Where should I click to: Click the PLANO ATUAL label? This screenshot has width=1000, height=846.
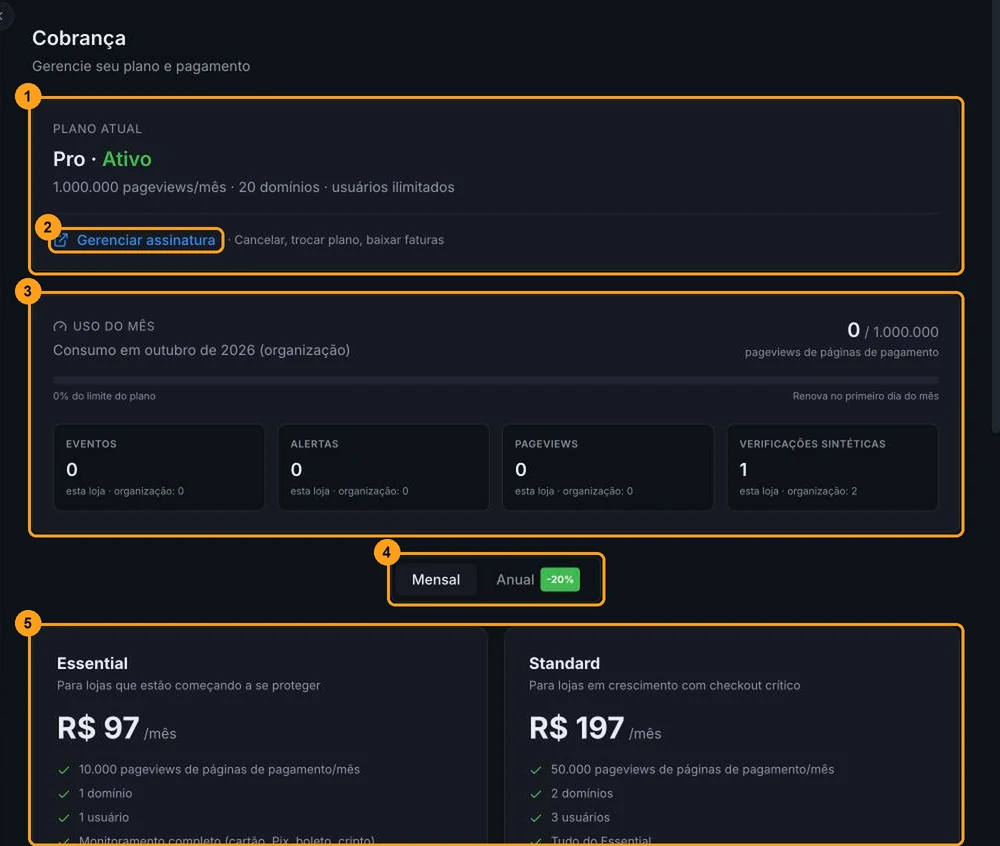point(98,129)
